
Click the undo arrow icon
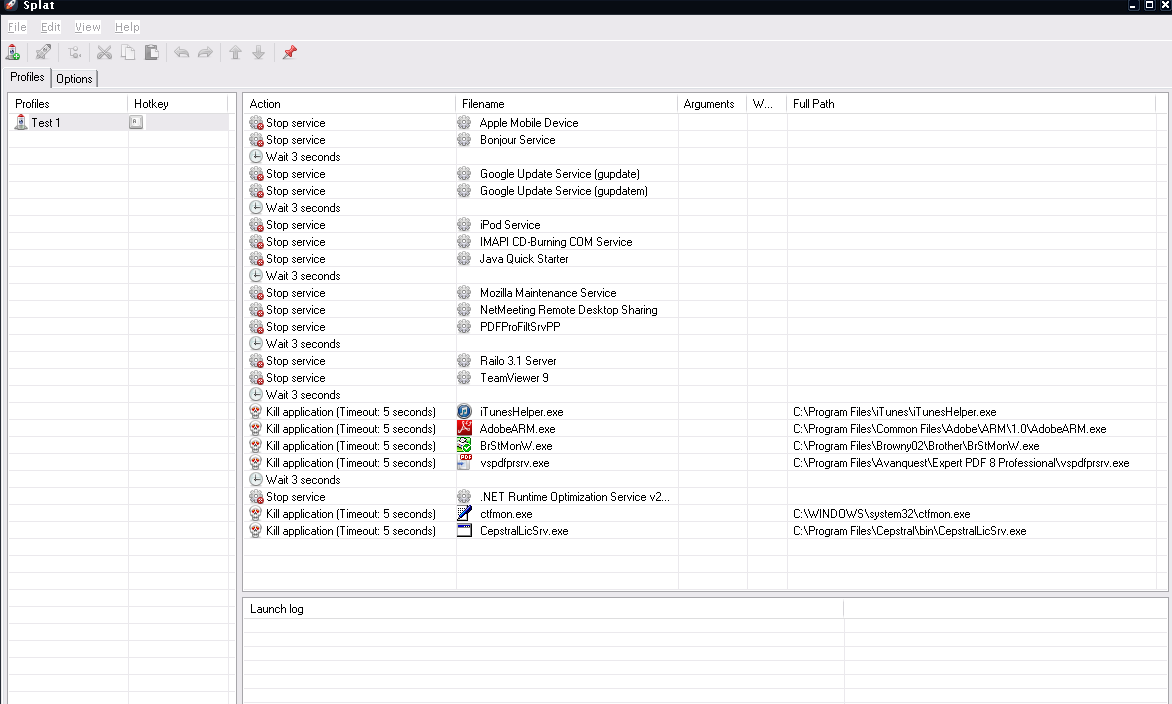(x=181, y=53)
